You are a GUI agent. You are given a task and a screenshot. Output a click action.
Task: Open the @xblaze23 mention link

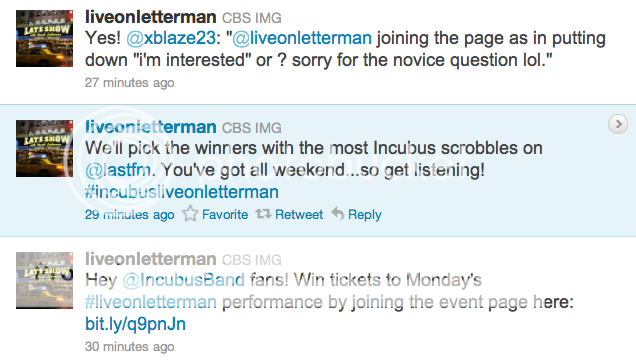pos(171,38)
